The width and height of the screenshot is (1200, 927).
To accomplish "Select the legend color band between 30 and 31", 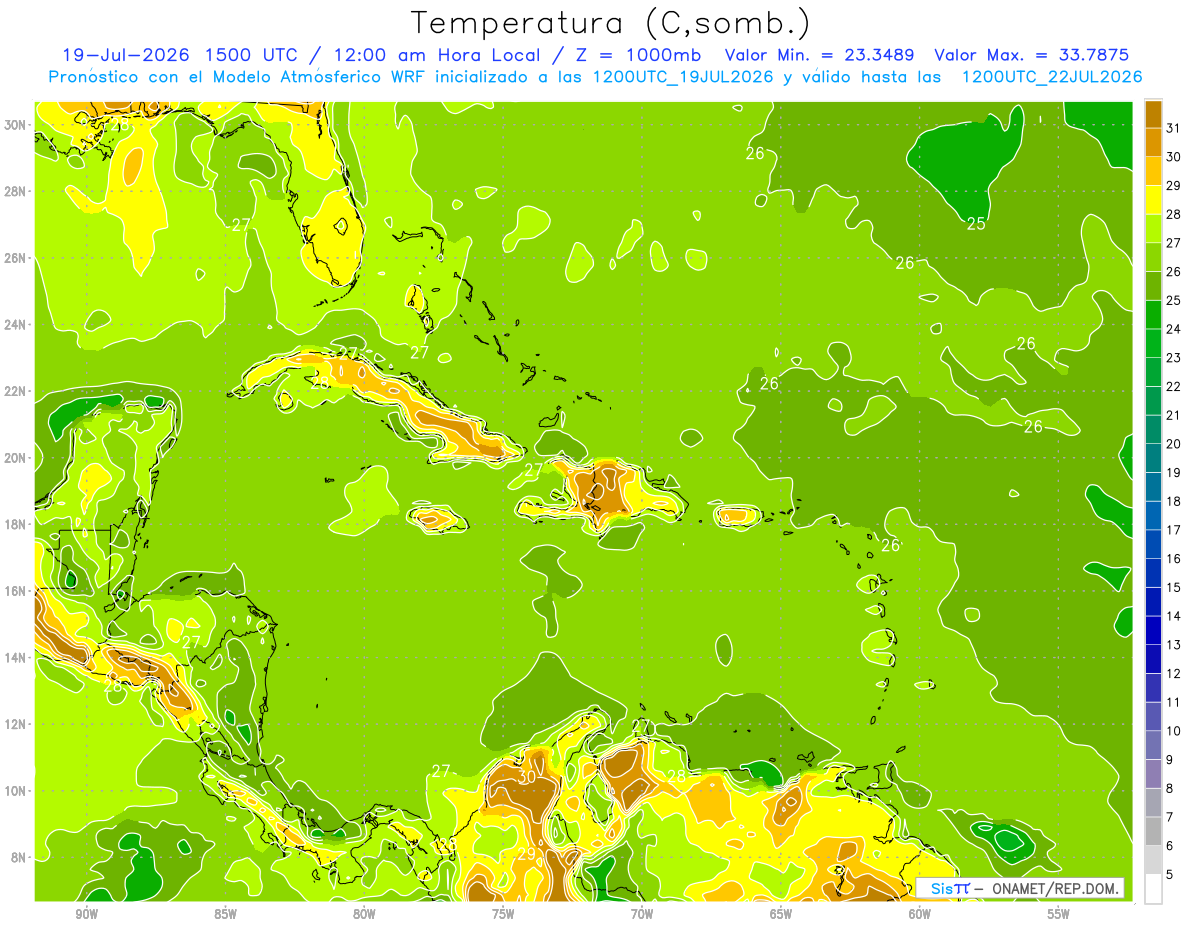I will [x=1153, y=142].
